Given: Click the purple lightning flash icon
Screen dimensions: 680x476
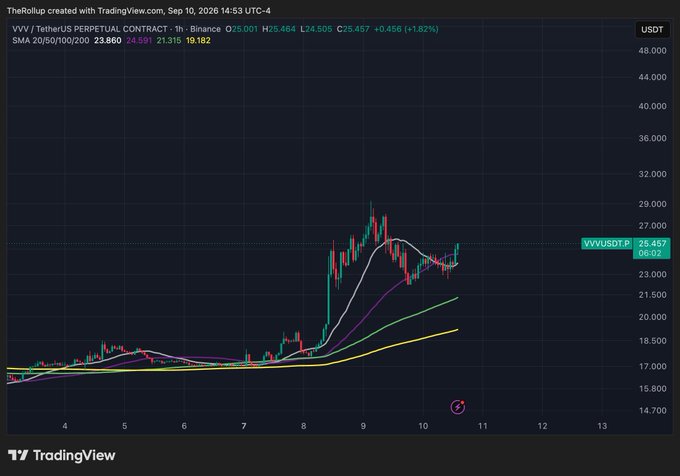Looking at the screenshot, I should pos(458,407).
